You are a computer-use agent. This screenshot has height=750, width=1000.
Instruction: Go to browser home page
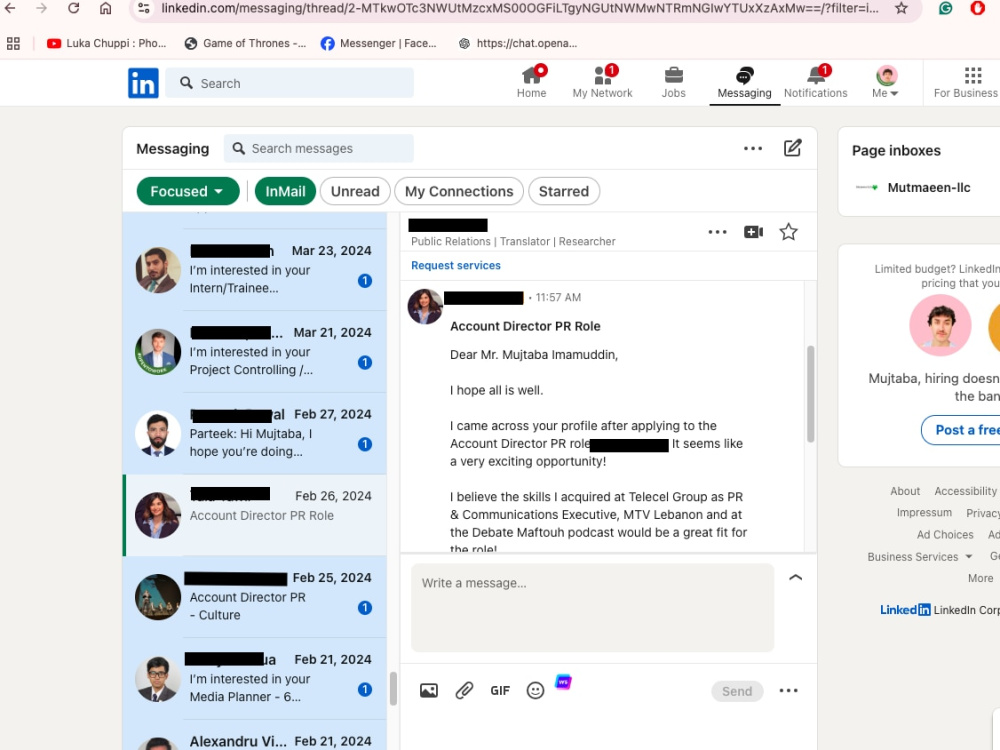106,8
